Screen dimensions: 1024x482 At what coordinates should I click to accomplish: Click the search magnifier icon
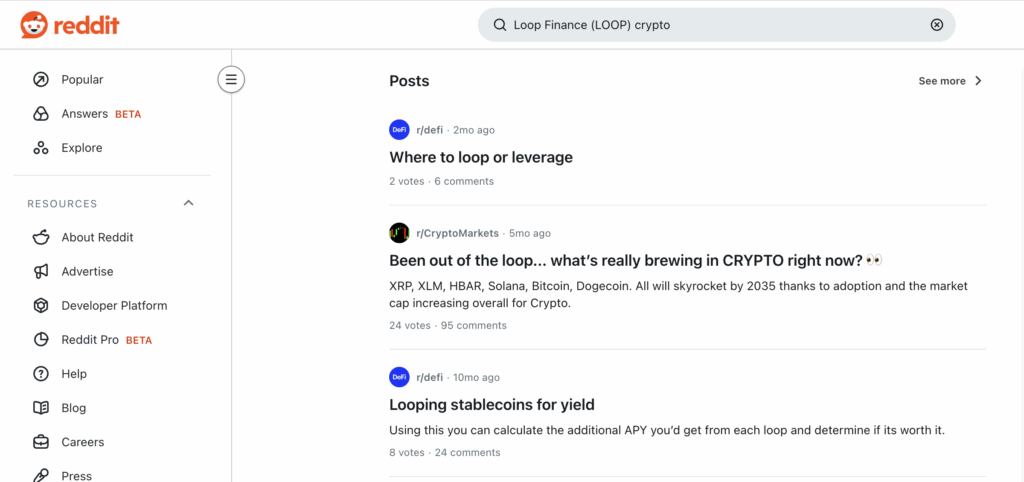[499, 25]
